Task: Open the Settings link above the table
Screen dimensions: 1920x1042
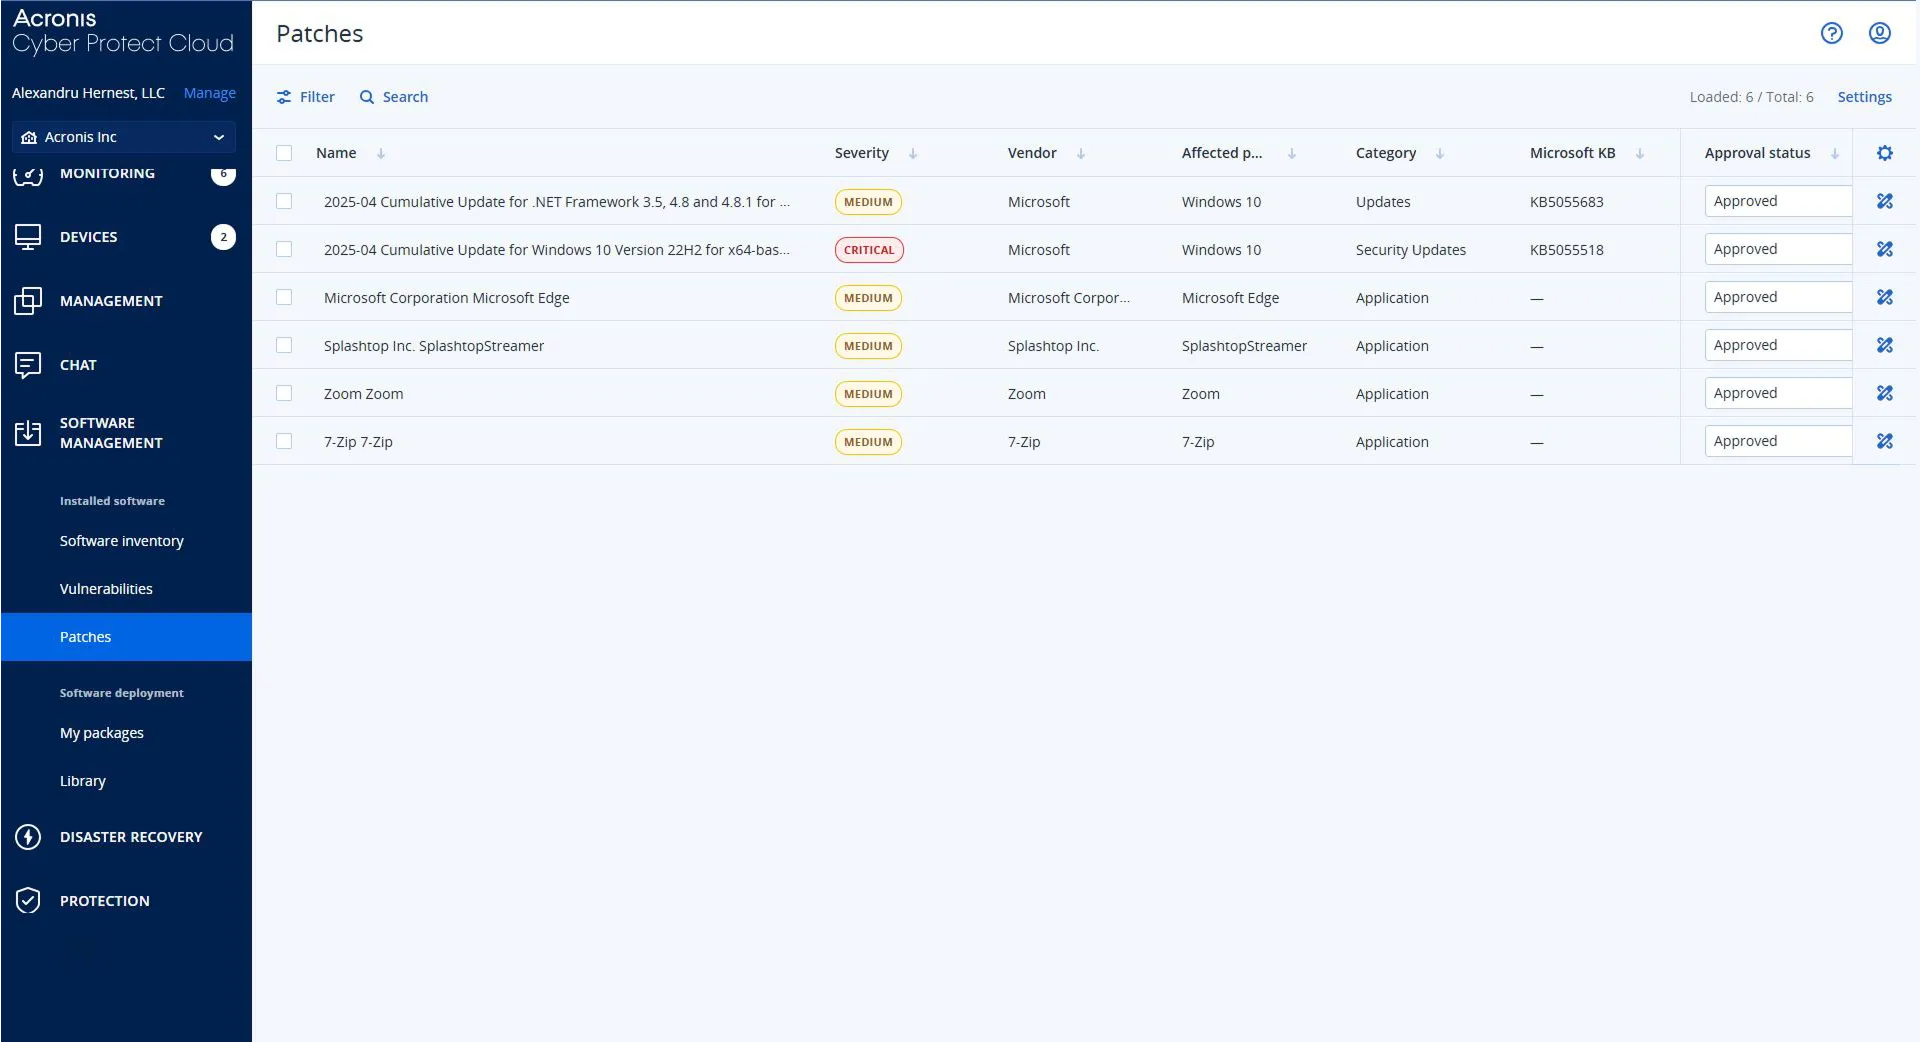Action: tap(1864, 96)
